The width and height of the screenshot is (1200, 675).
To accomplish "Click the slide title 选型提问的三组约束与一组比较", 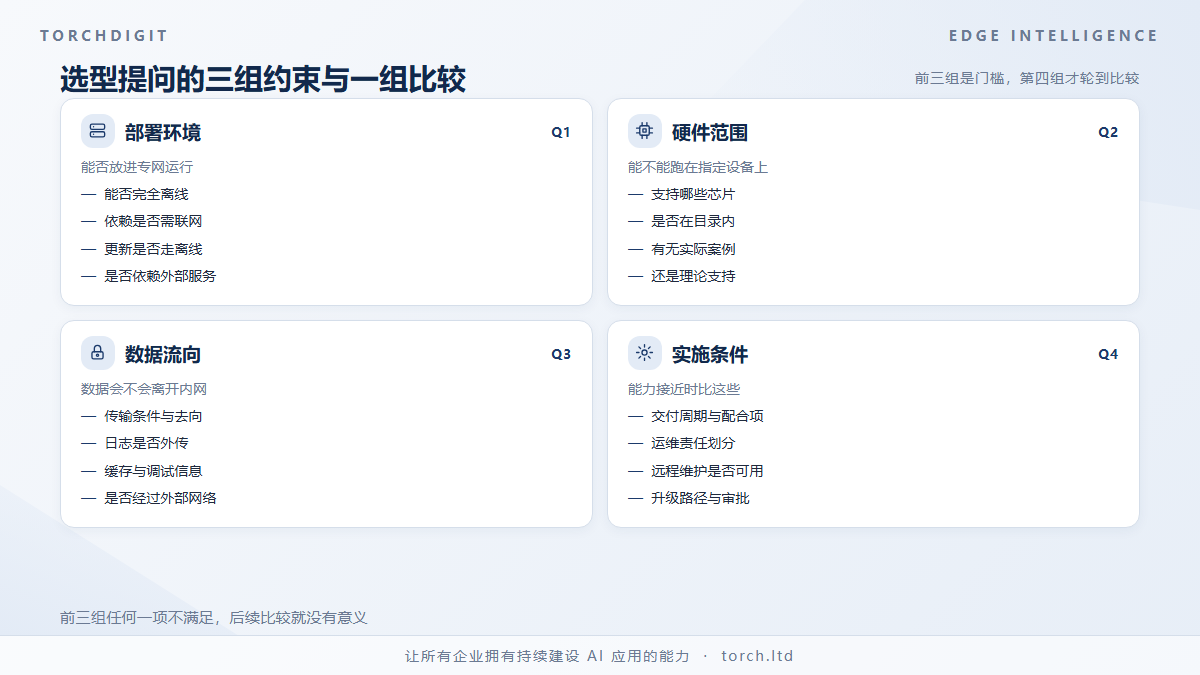I will coord(263,79).
